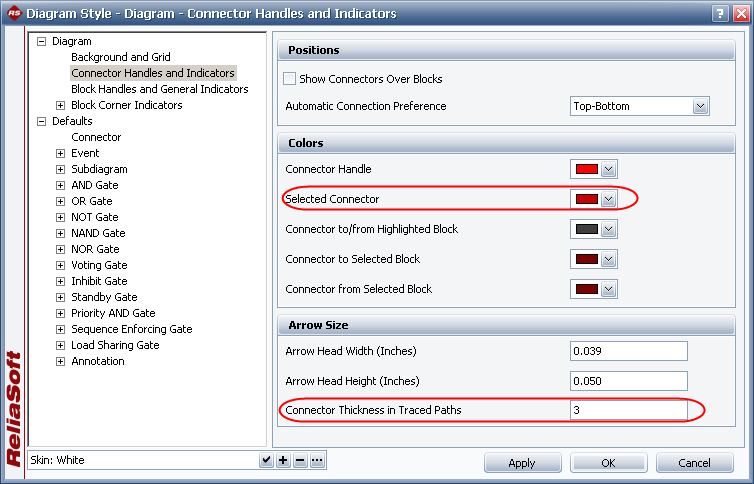
Task: Click the minus icon to remove the skin
Action: pos(300,460)
